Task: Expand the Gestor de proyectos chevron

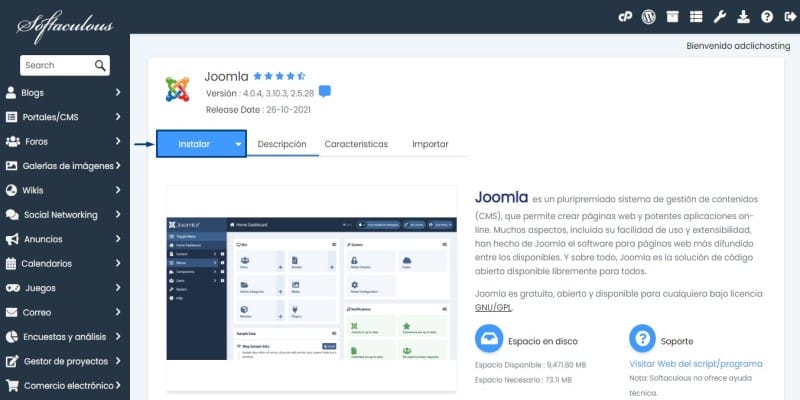Action: tap(118, 361)
